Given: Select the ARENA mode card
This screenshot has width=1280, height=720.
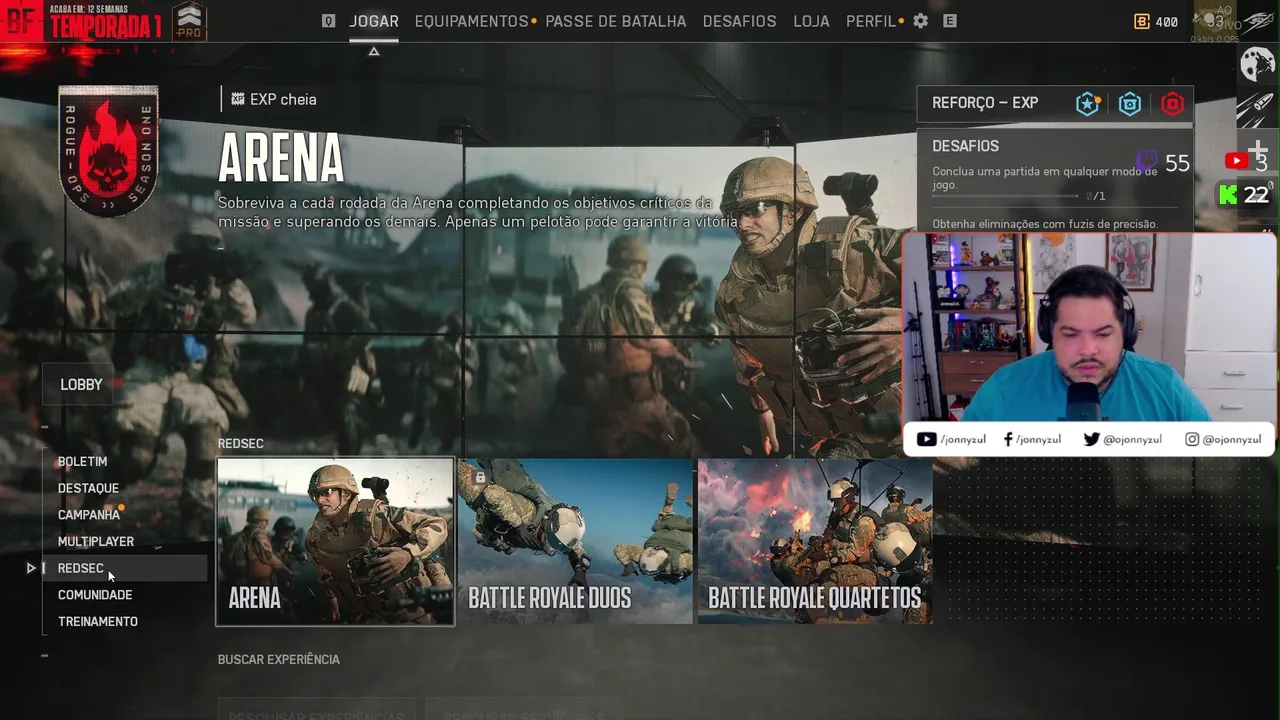Looking at the screenshot, I should coord(335,541).
